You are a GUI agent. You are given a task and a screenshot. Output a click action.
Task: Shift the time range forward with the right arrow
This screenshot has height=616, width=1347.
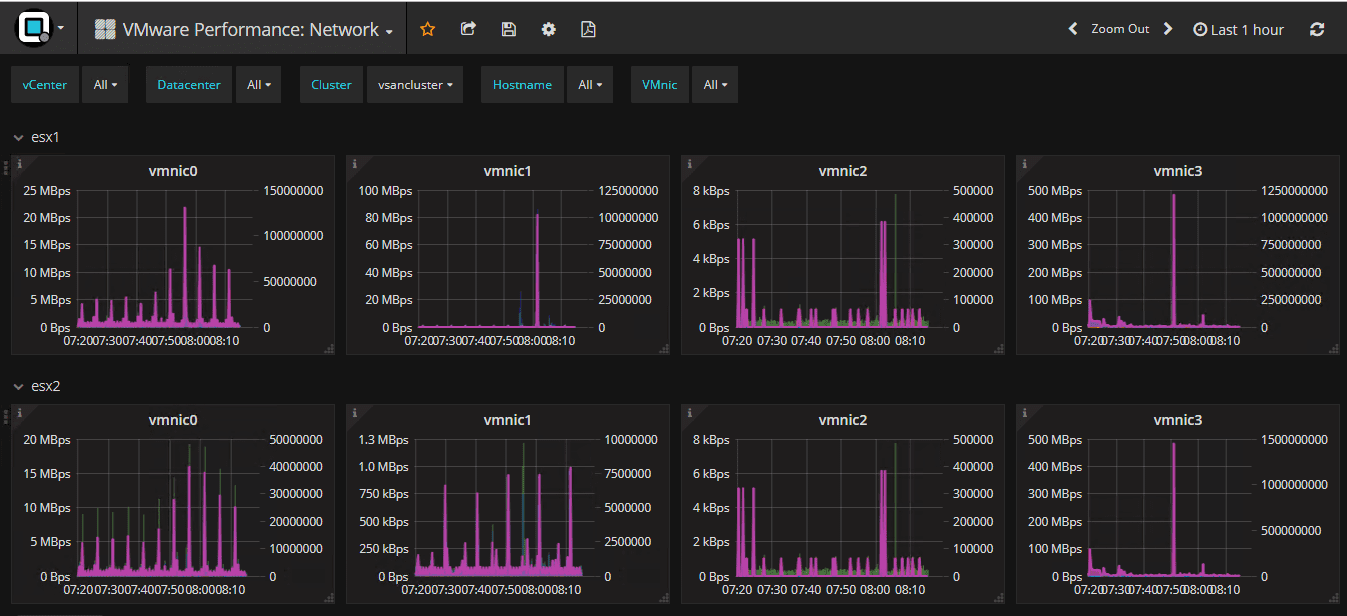(1167, 29)
